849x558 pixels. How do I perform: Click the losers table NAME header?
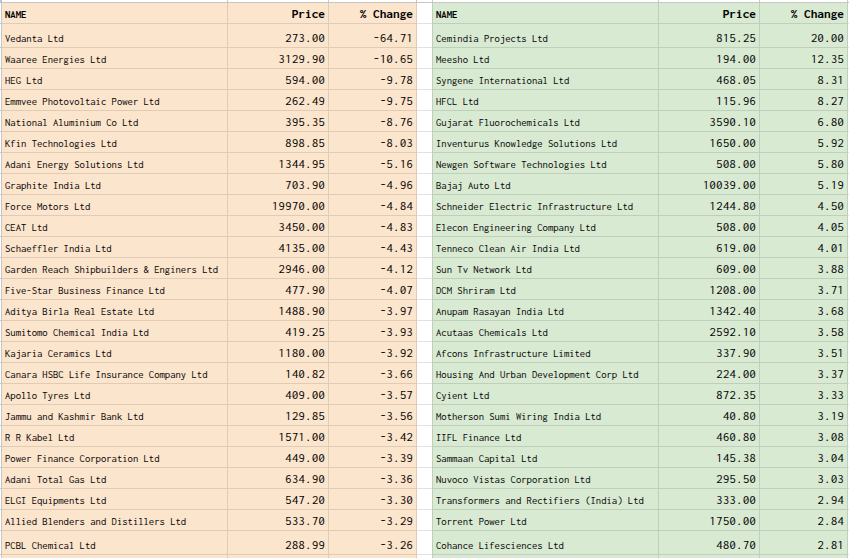[x=114, y=14]
